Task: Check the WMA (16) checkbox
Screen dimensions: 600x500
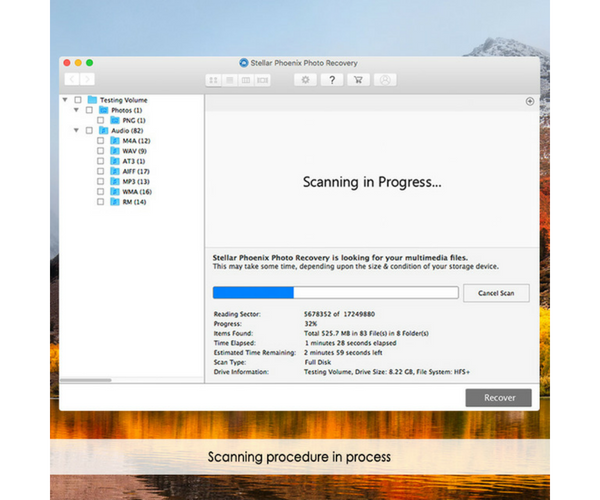Action: pos(100,191)
